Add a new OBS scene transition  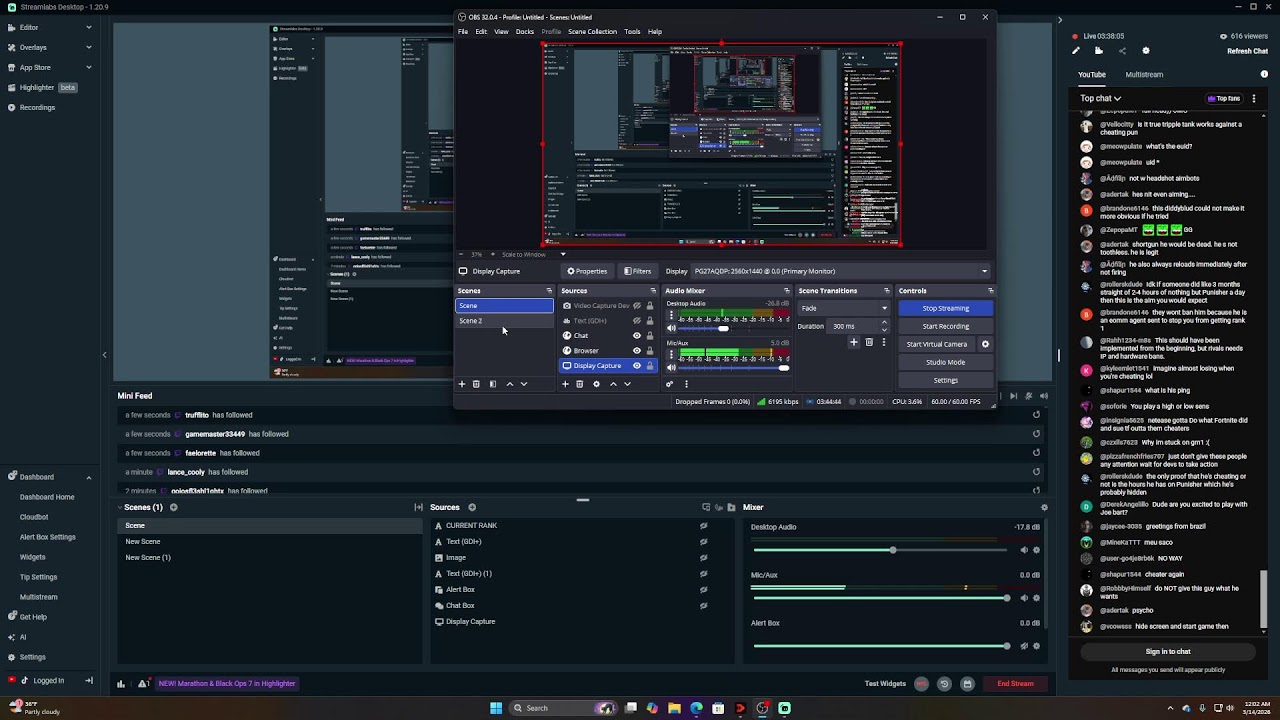coord(853,343)
